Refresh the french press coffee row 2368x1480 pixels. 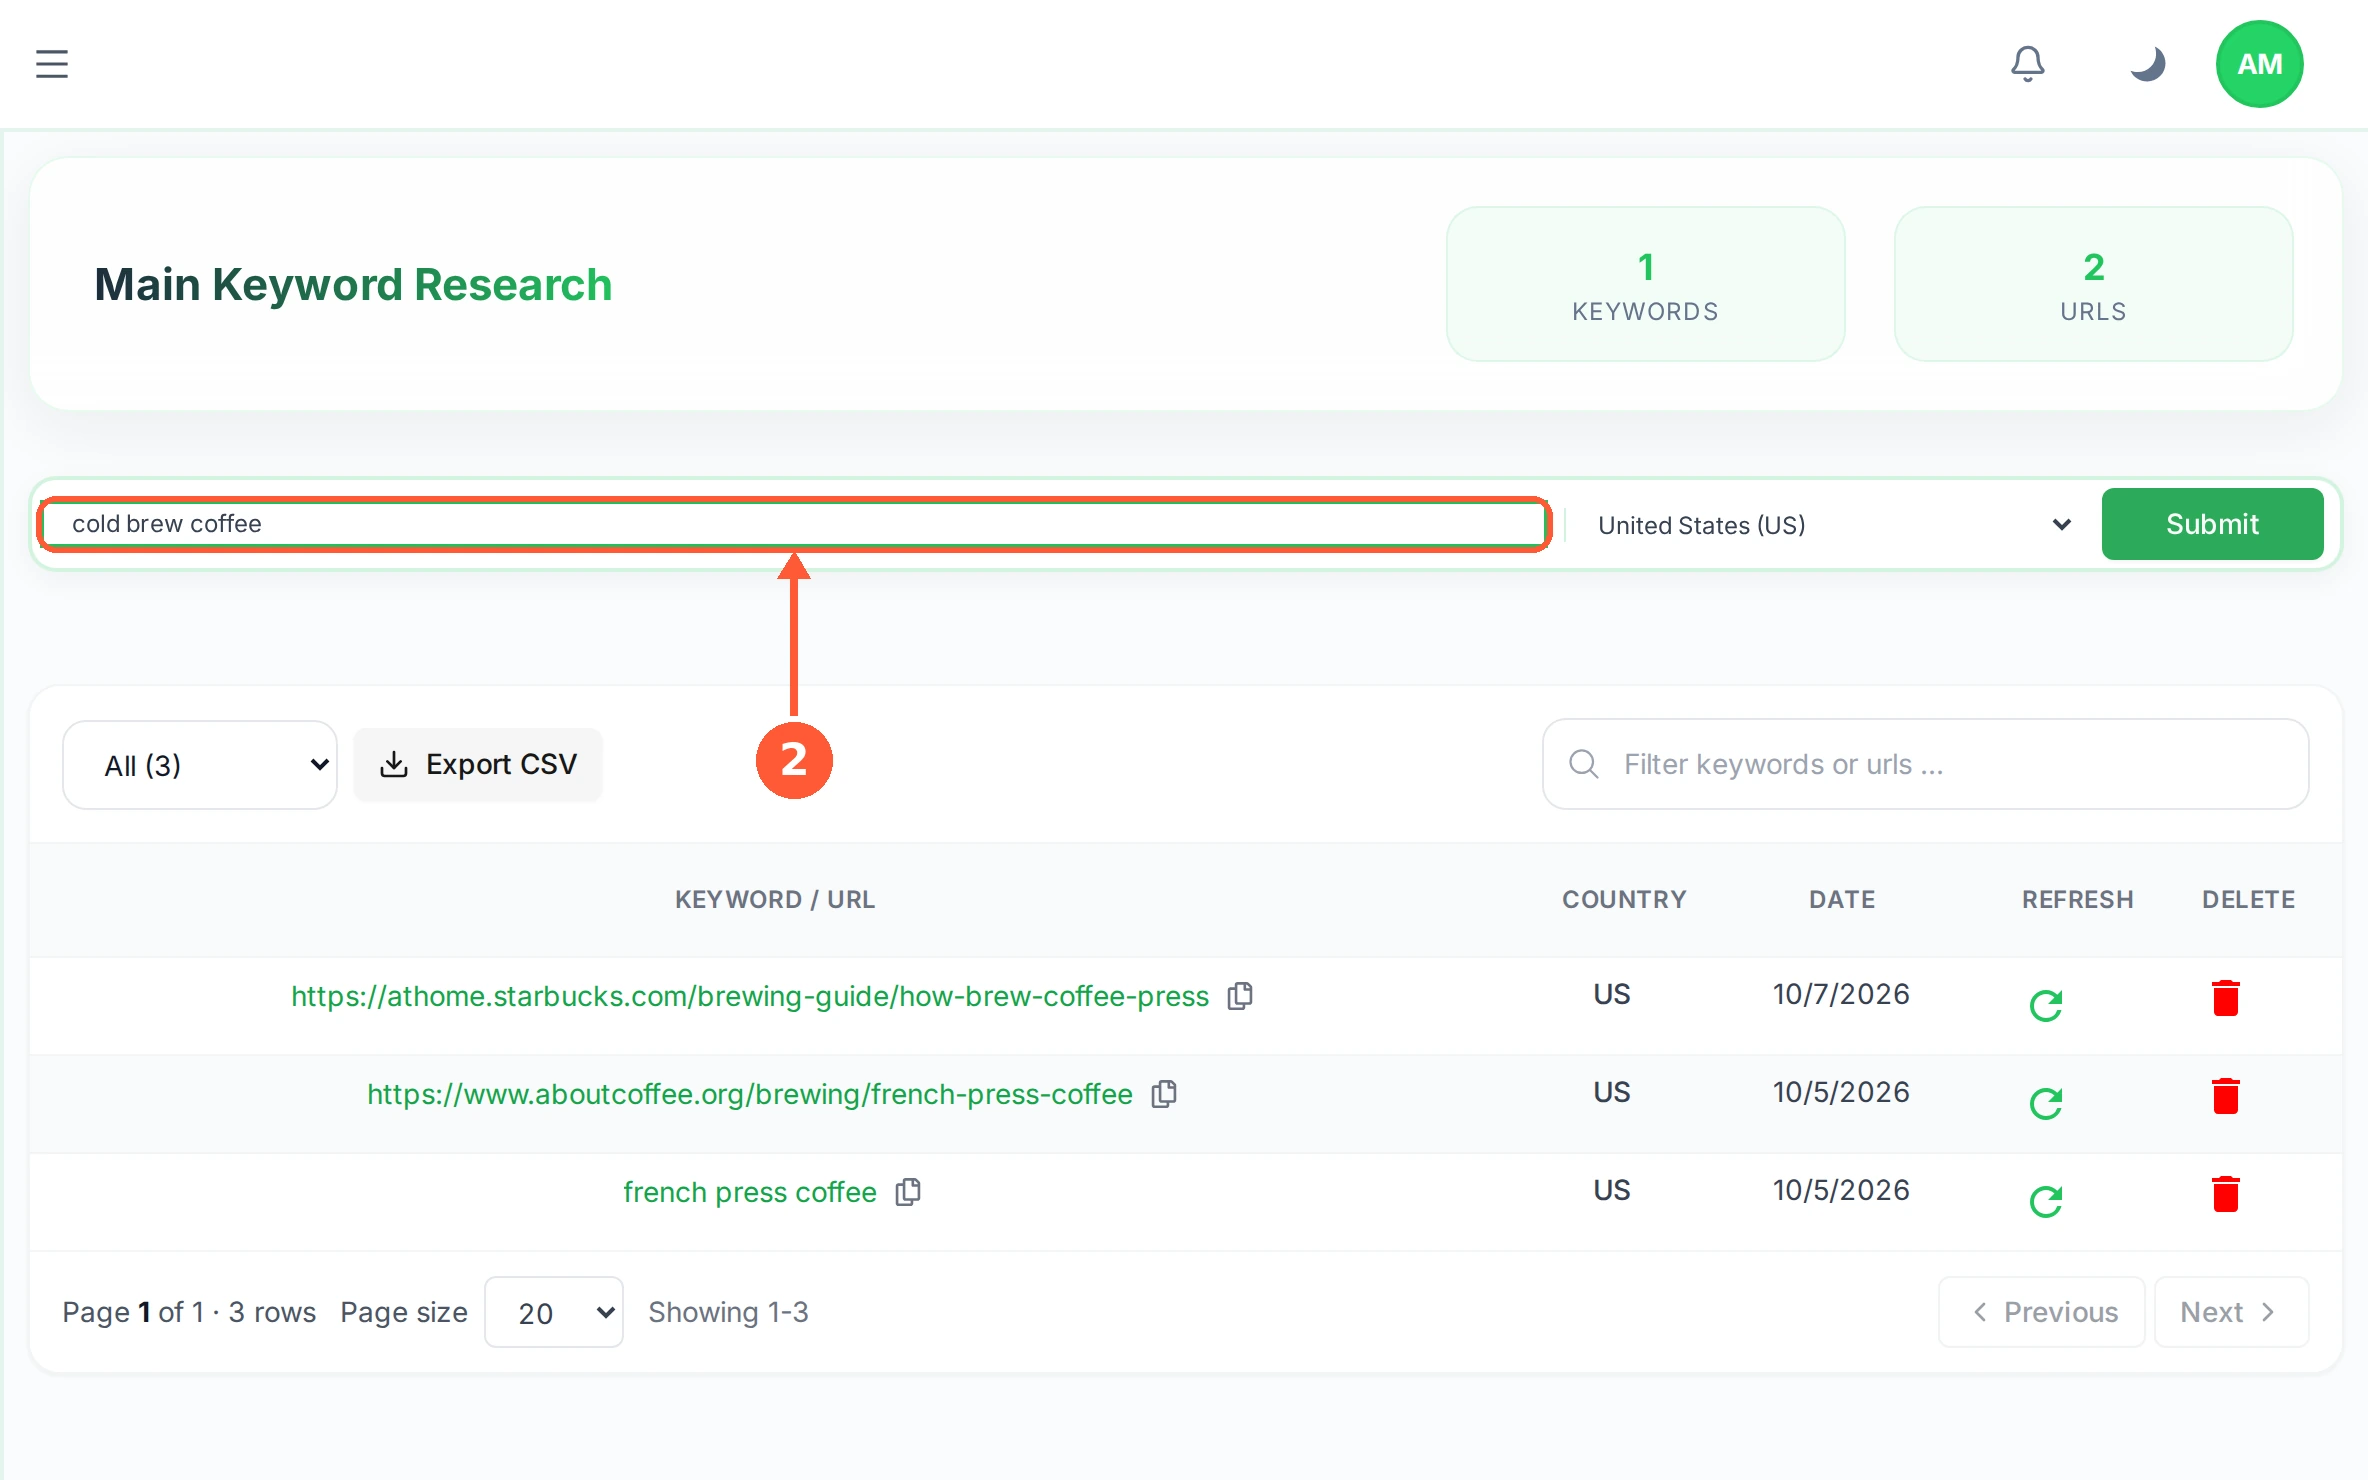pyautogui.click(x=2046, y=1200)
